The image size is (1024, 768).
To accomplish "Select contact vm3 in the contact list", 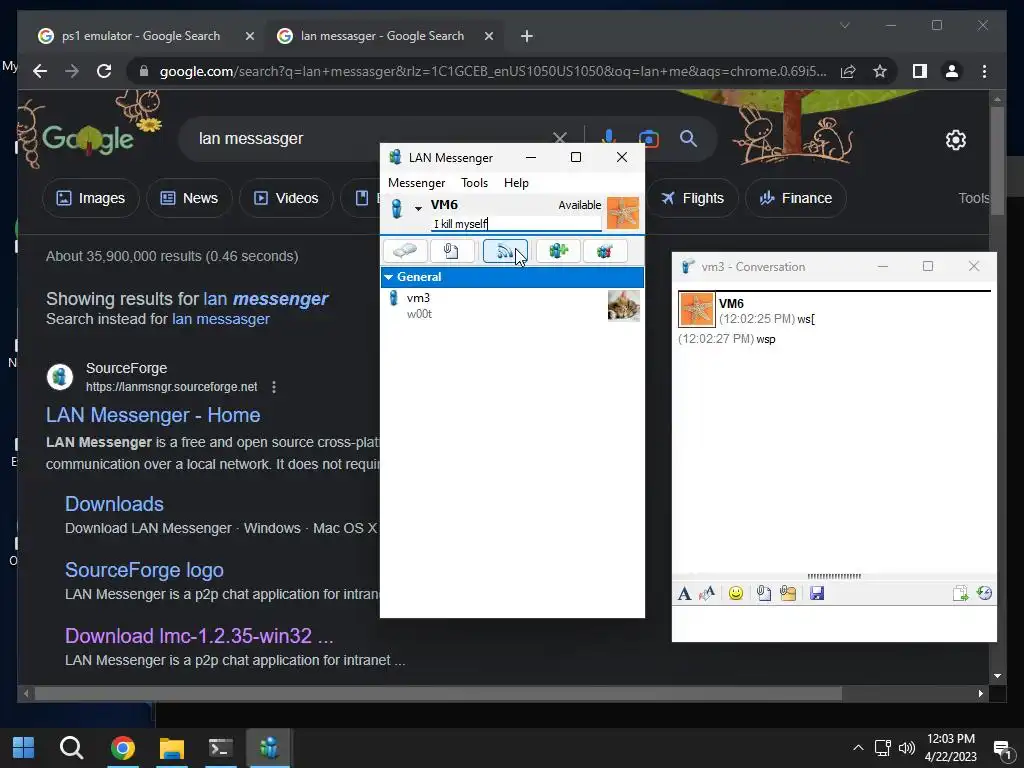I will click(x=512, y=306).
